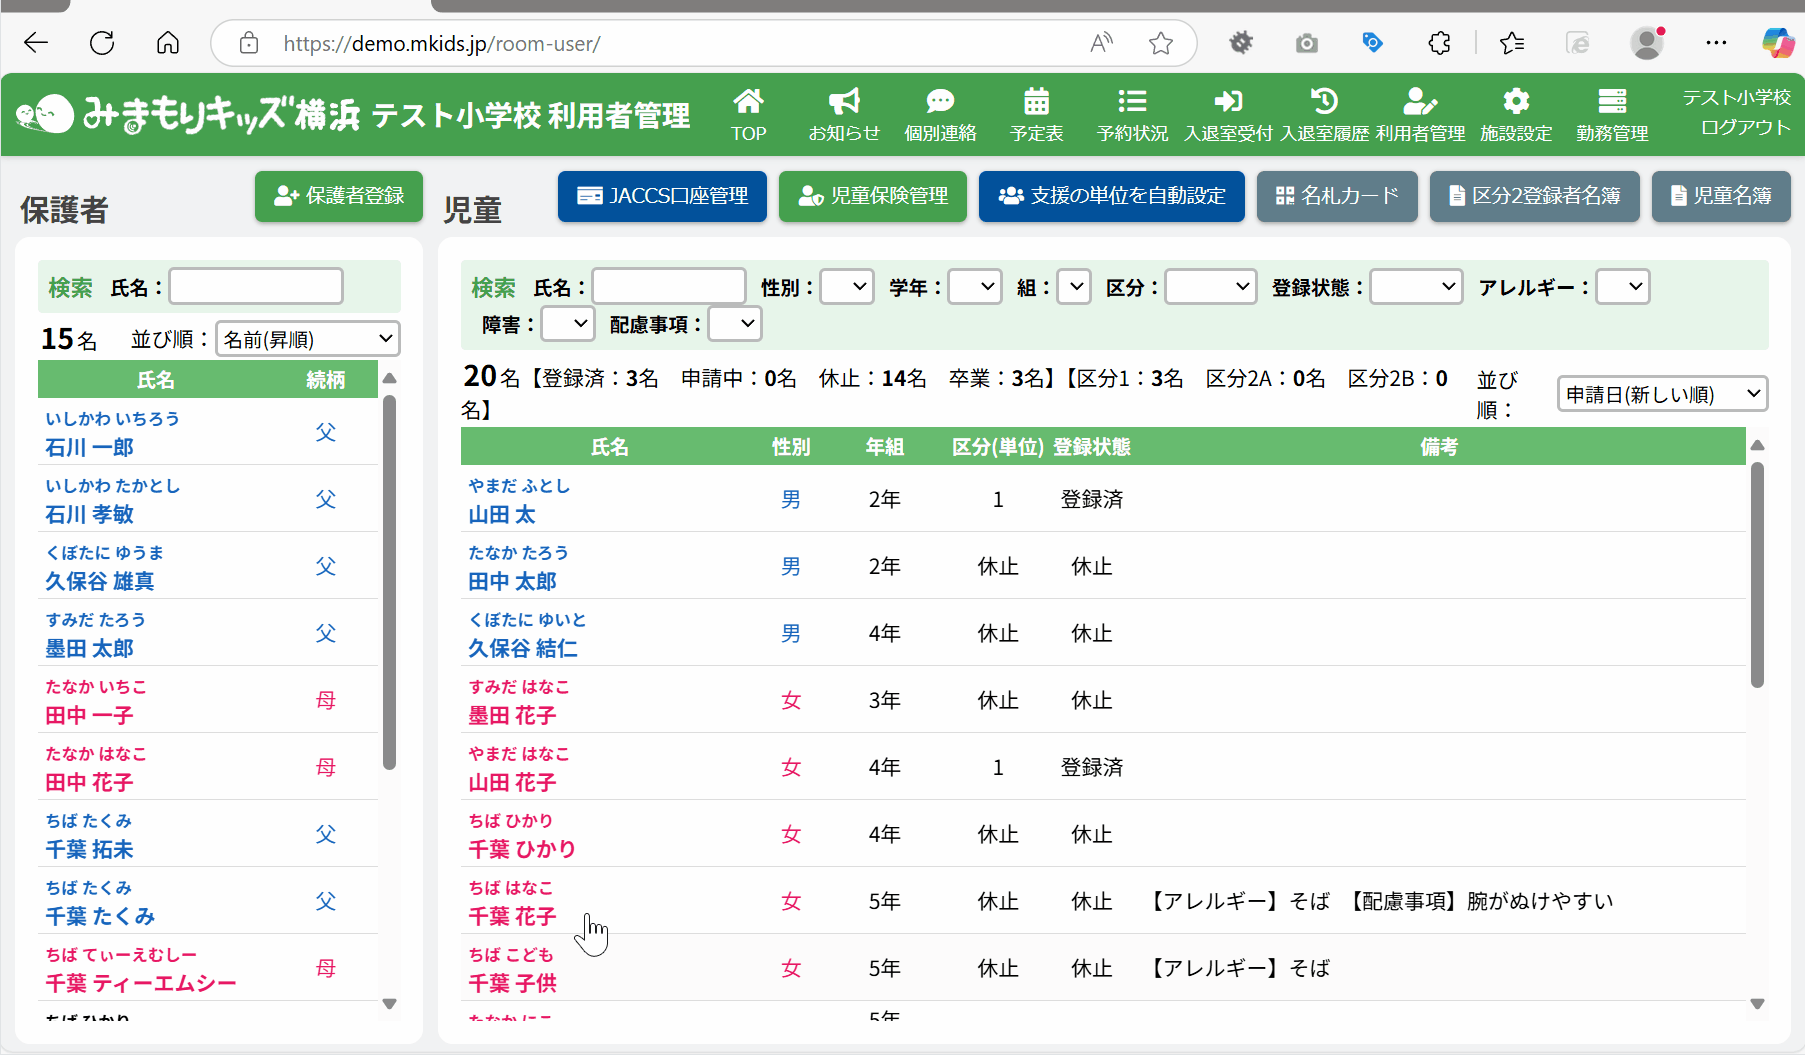Click JACCS口座管理 button
Image resolution: width=1805 pixels, height=1055 pixels.
click(x=662, y=196)
